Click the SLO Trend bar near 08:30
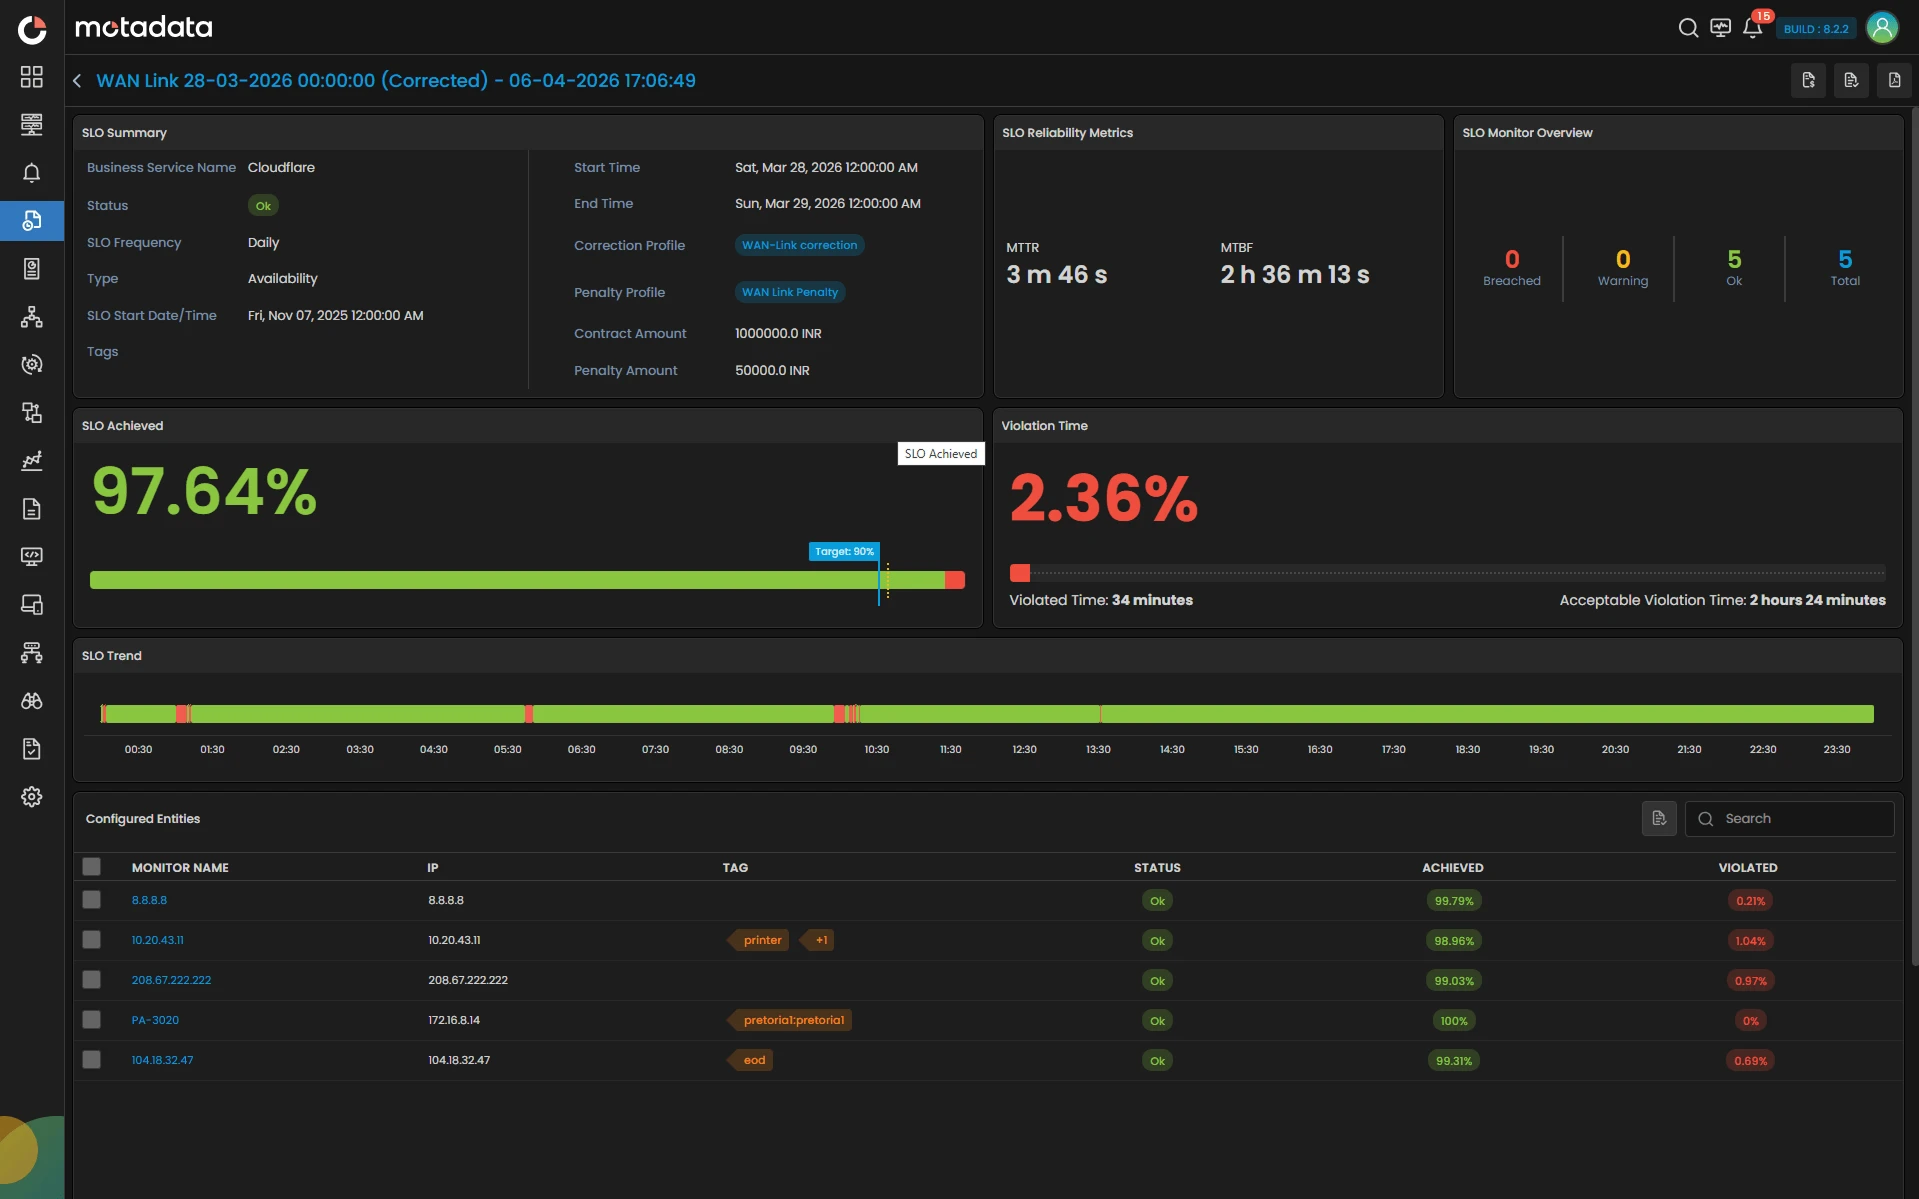Screen dimensions: 1919x1199 tap(729, 714)
